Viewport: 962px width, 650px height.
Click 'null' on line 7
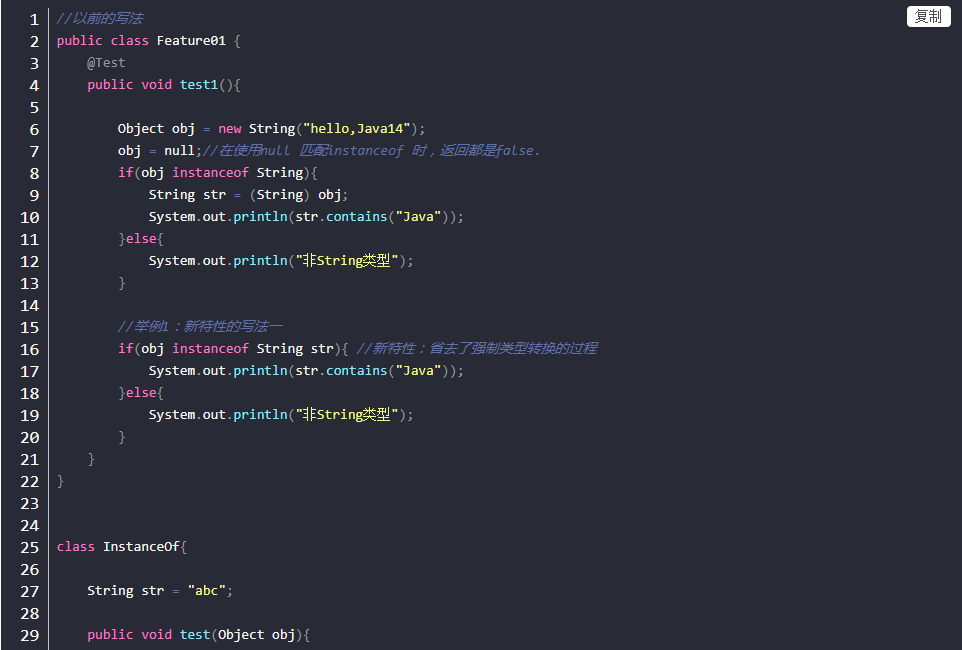(x=179, y=151)
